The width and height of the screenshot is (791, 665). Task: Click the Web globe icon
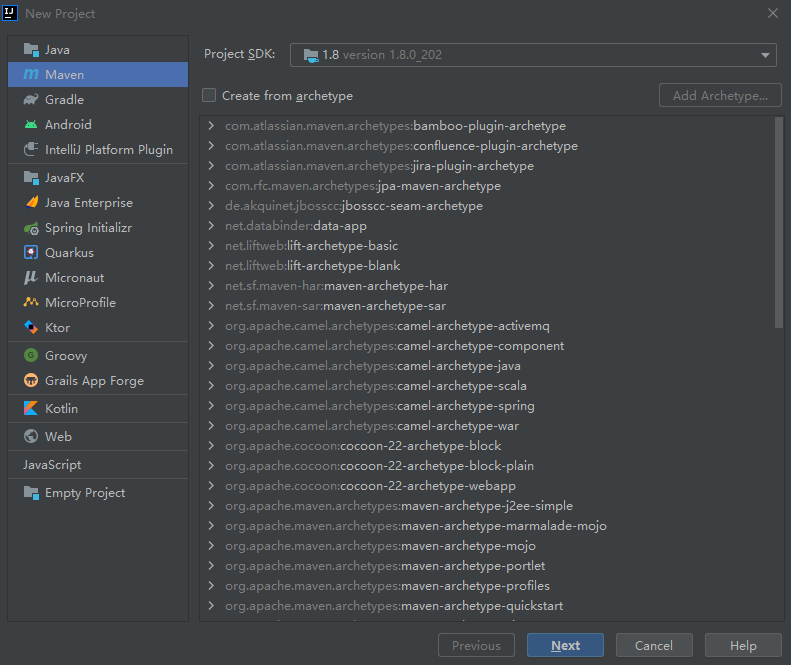[x=31, y=436]
